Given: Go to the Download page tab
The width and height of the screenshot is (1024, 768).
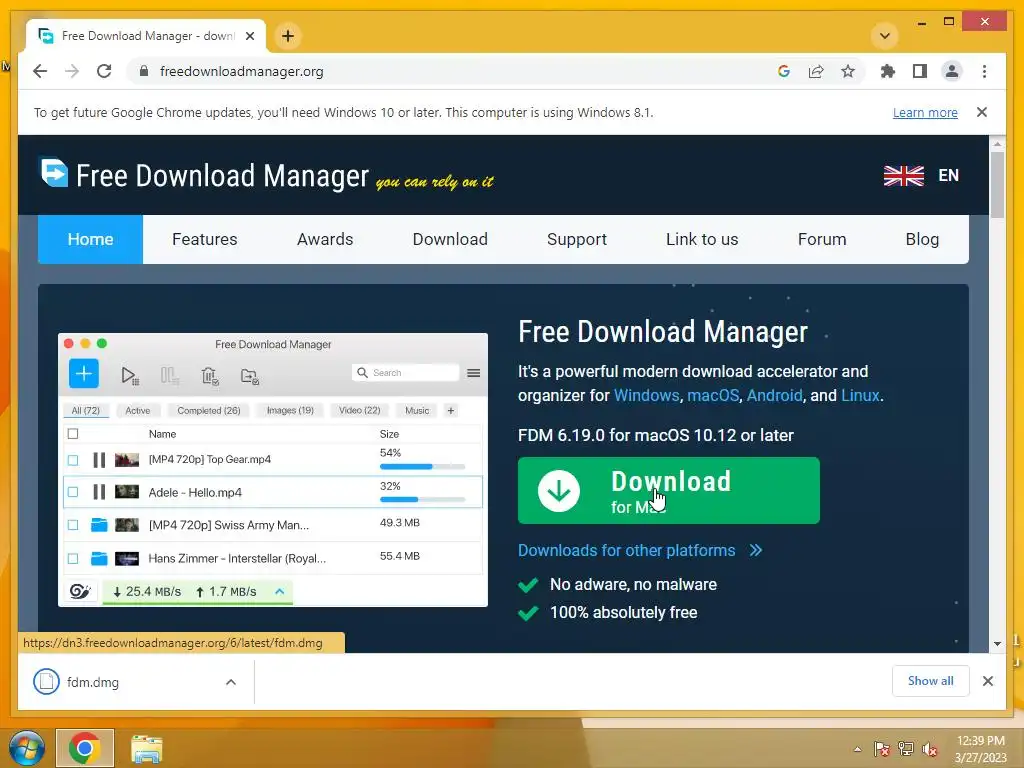Looking at the screenshot, I should coord(450,240).
